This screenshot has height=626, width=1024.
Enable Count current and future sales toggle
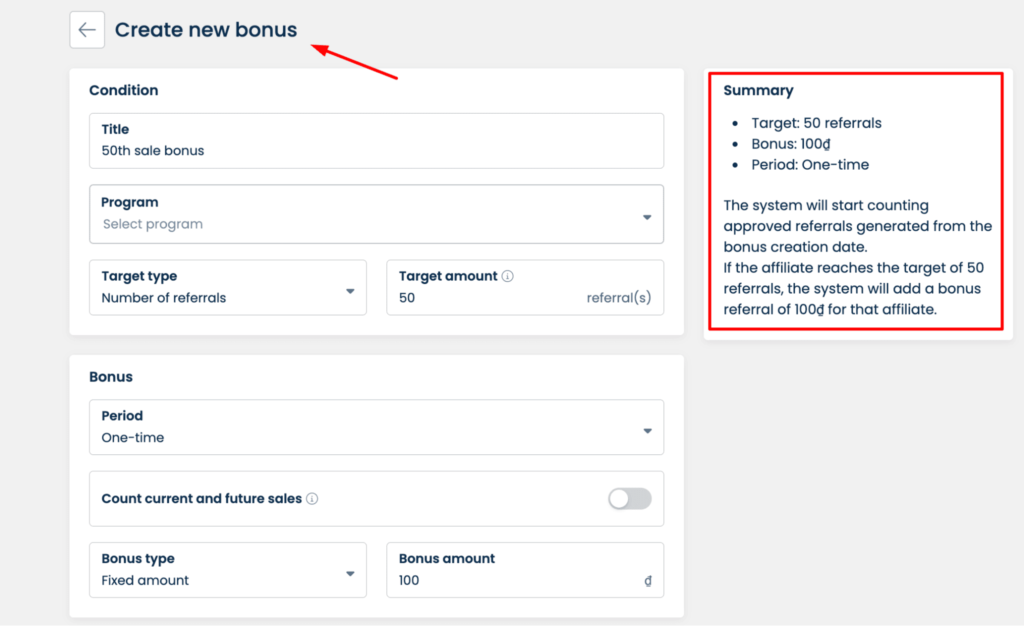point(629,499)
